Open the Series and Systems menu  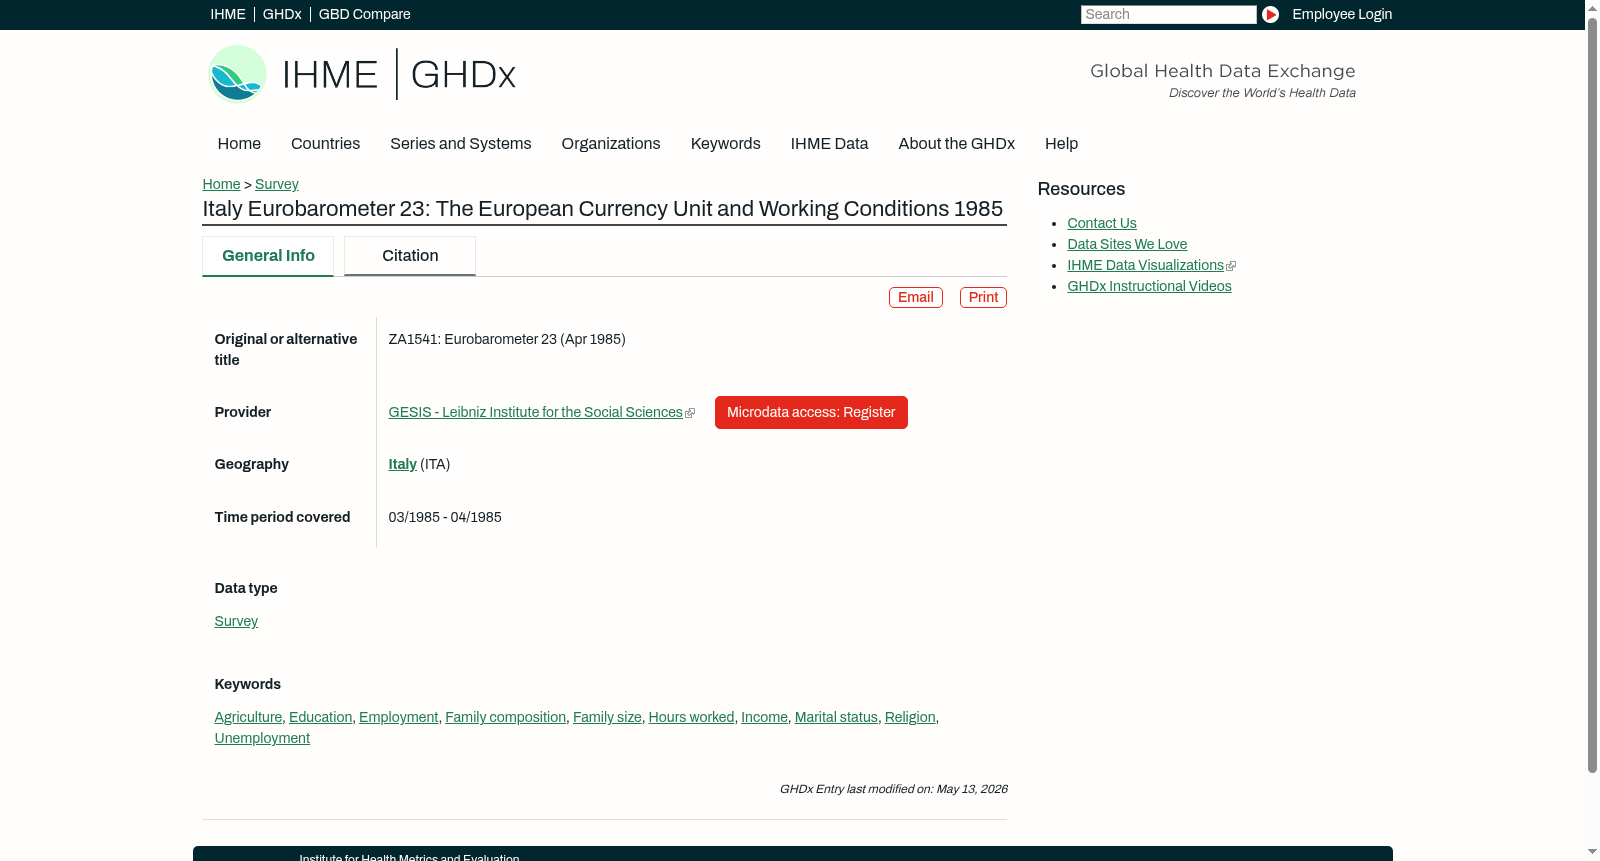tap(460, 144)
